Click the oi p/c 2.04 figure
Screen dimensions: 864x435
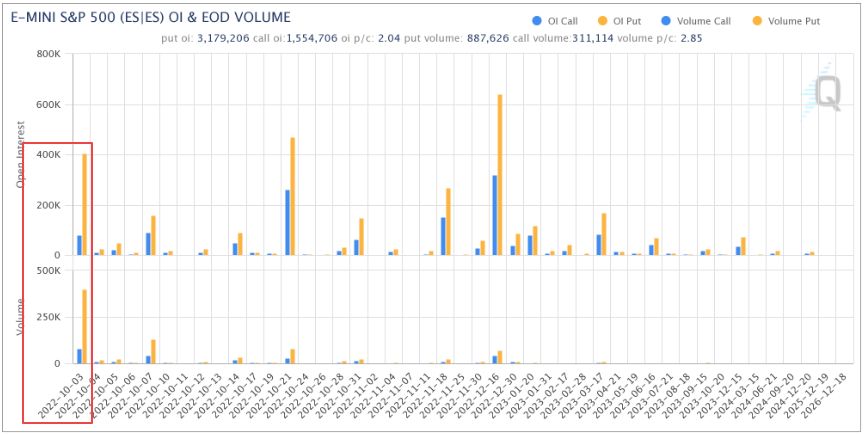click(390, 39)
